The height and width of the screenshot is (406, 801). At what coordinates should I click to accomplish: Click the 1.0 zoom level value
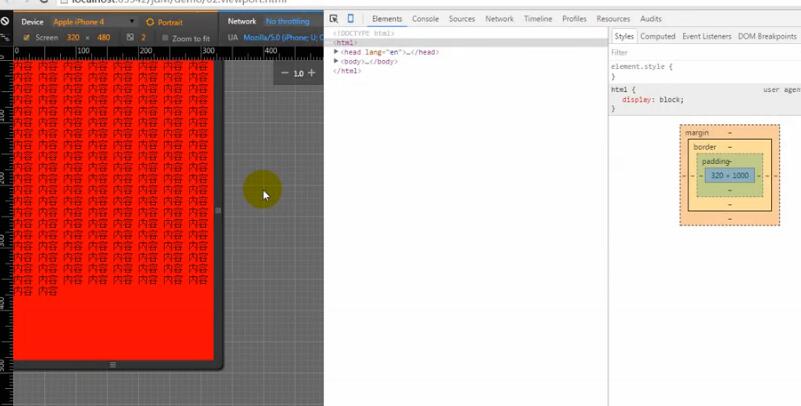coord(298,74)
